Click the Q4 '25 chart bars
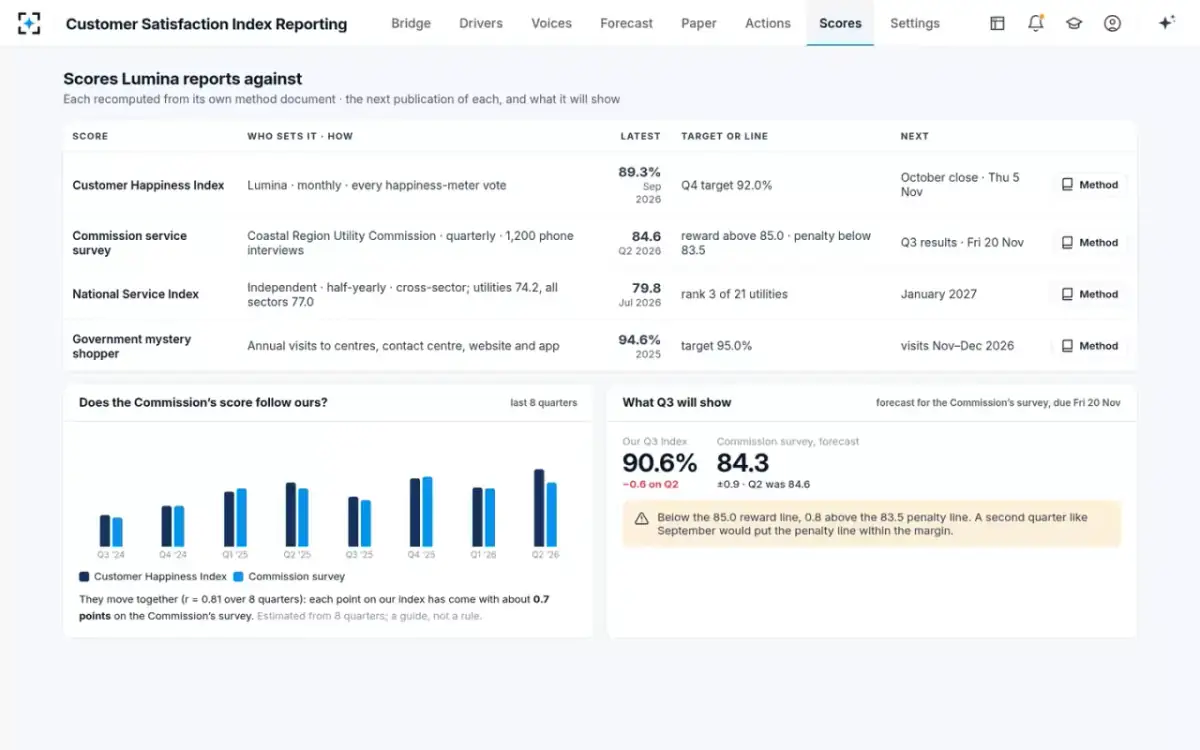Viewport: 1200px width, 750px height. [421, 512]
